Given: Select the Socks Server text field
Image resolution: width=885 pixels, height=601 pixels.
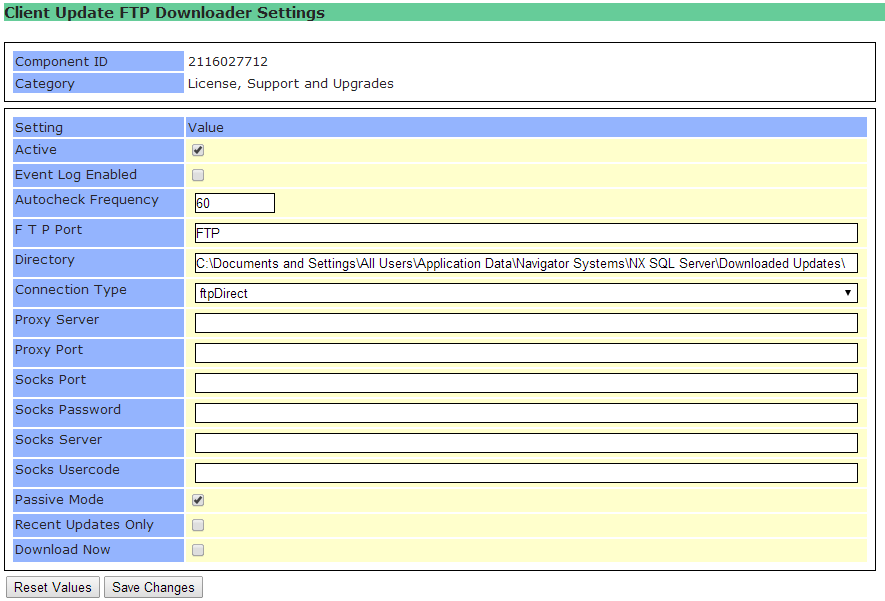Looking at the screenshot, I should (525, 443).
